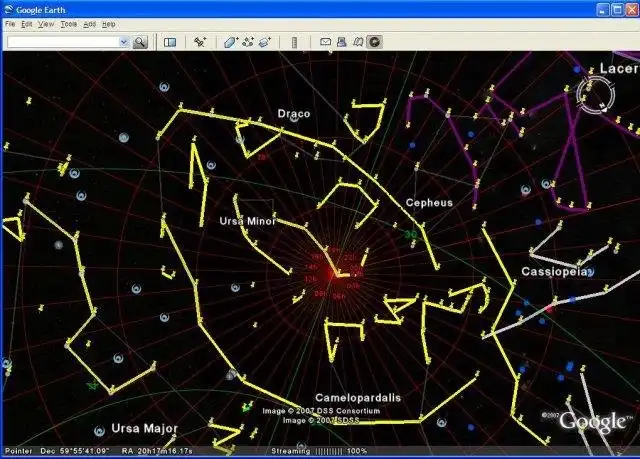This screenshot has height=459, width=640.
Task: Open the File menu
Action: (10, 24)
